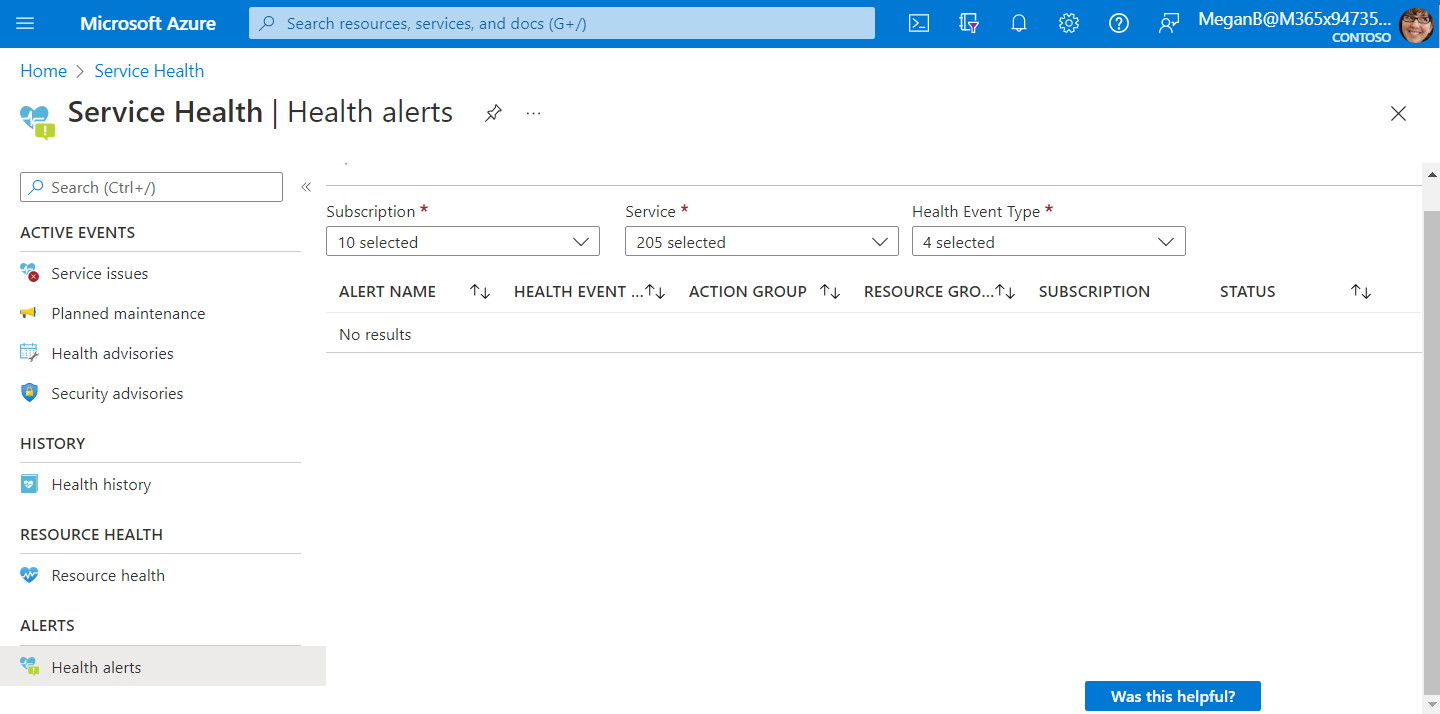Click the Service Health breadcrumb link

click(149, 71)
